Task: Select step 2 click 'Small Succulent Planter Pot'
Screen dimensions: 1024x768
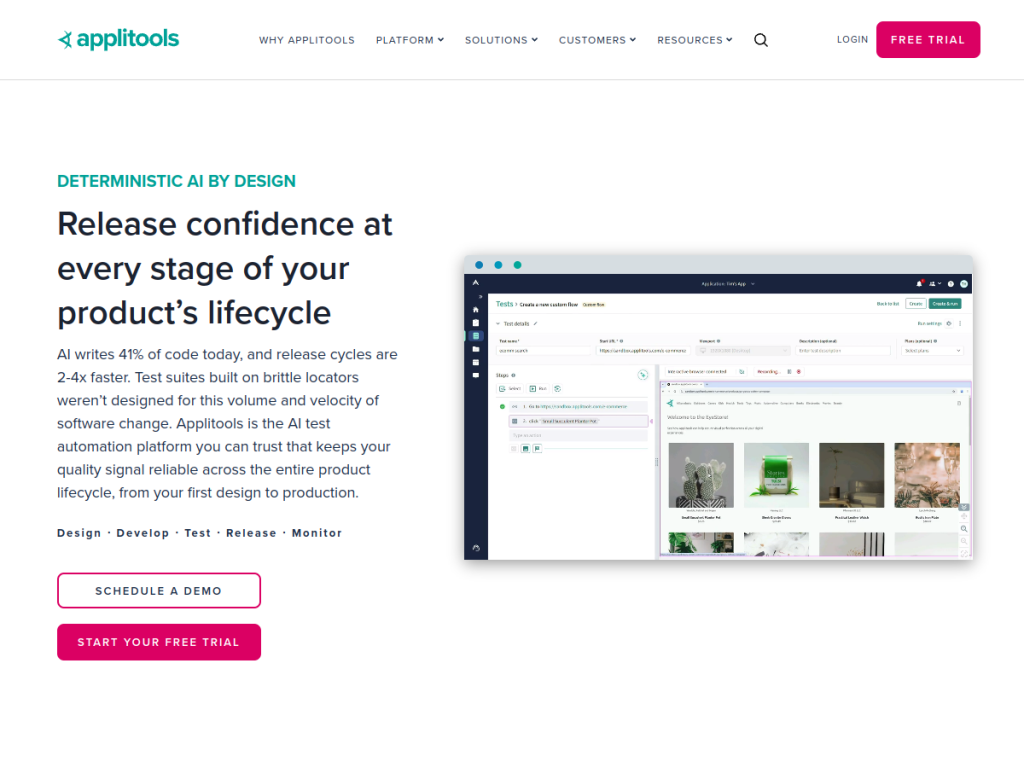Action: click(x=578, y=421)
